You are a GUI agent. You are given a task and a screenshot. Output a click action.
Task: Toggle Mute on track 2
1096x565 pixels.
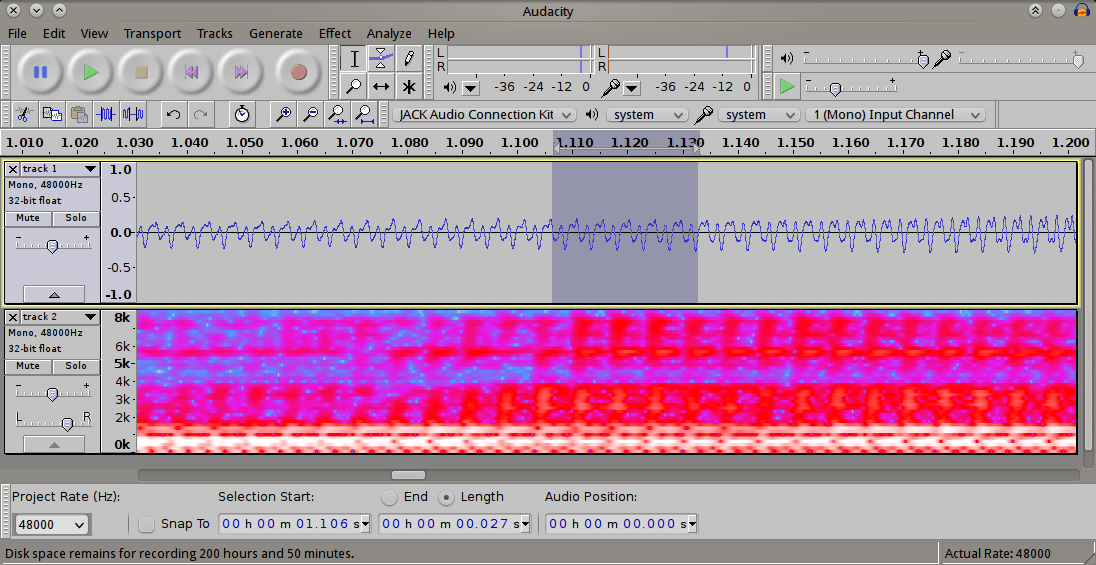(x=28, y=366)
